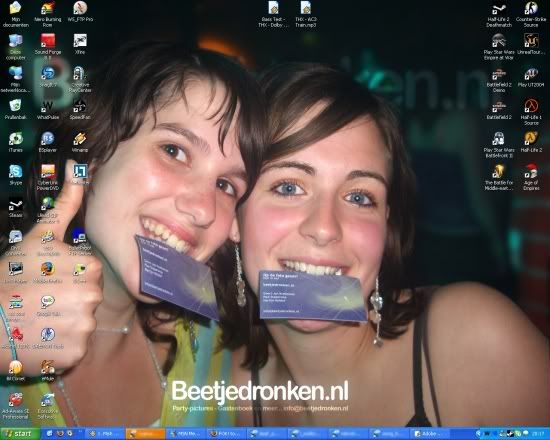This screenshot has width=550, height=440.
Task: Open the Windows start menu
Action: pos(20,434)
